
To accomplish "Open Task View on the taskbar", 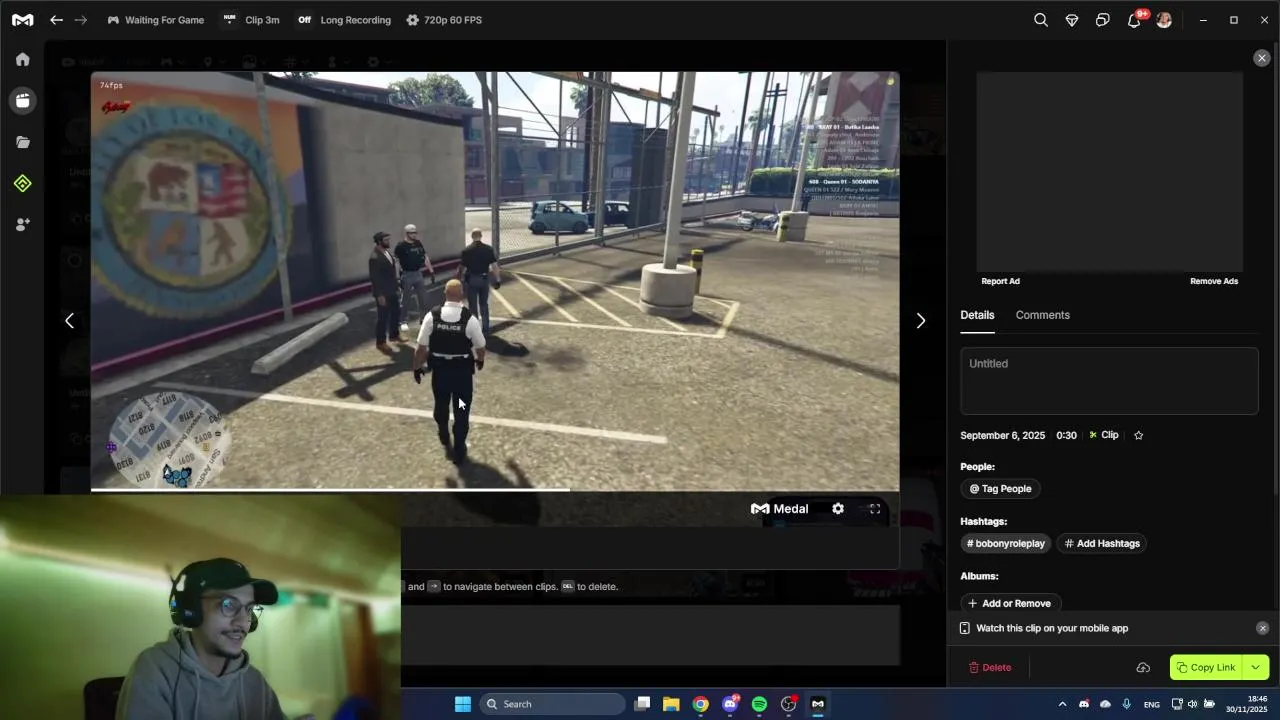I will (x=643, y=704).
